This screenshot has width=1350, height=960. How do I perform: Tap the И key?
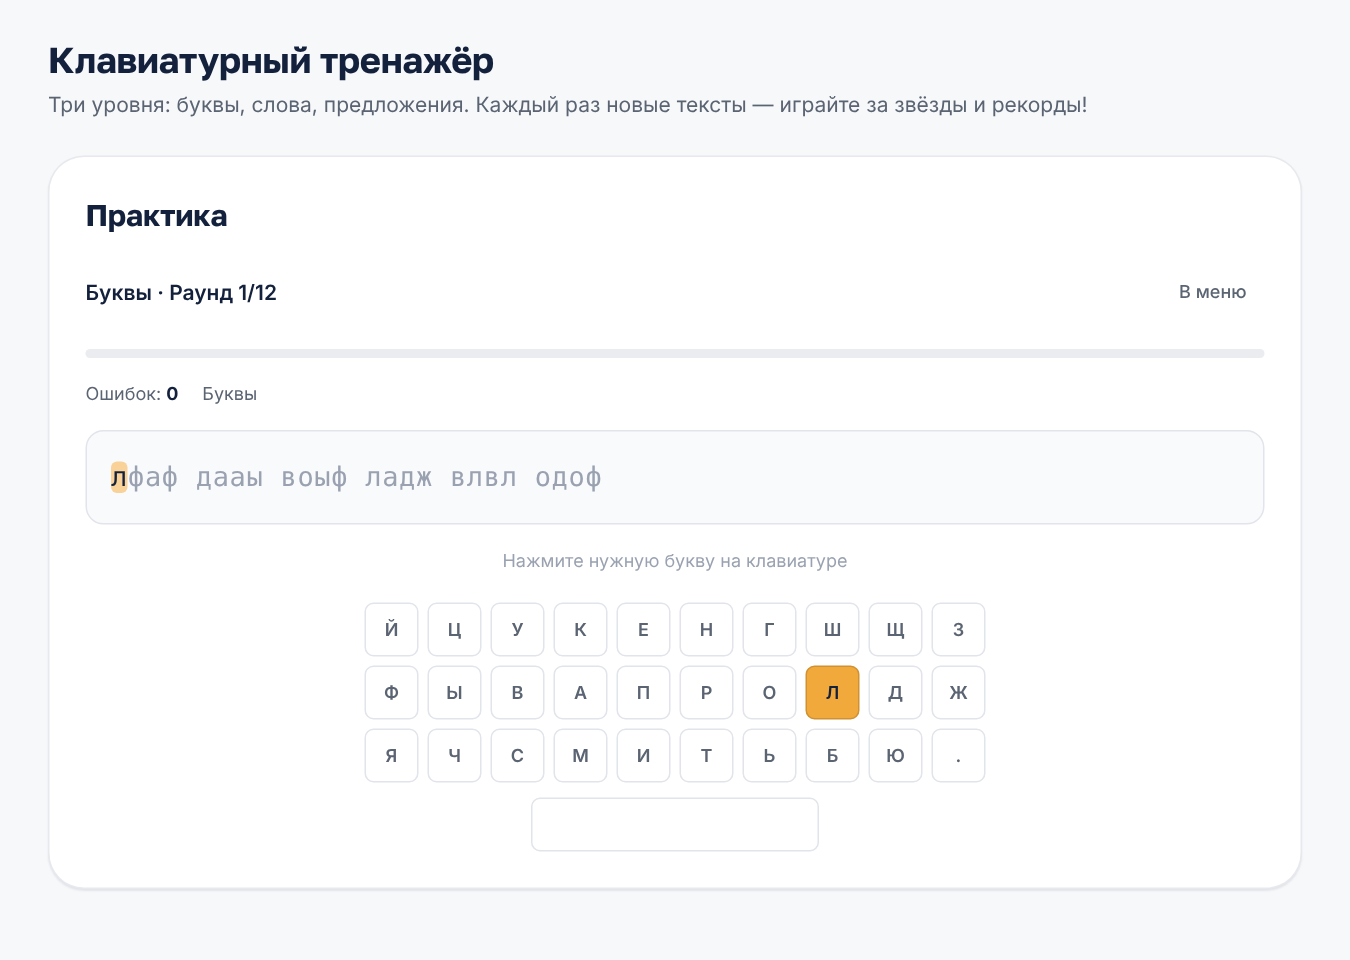[x=643, y=755]
